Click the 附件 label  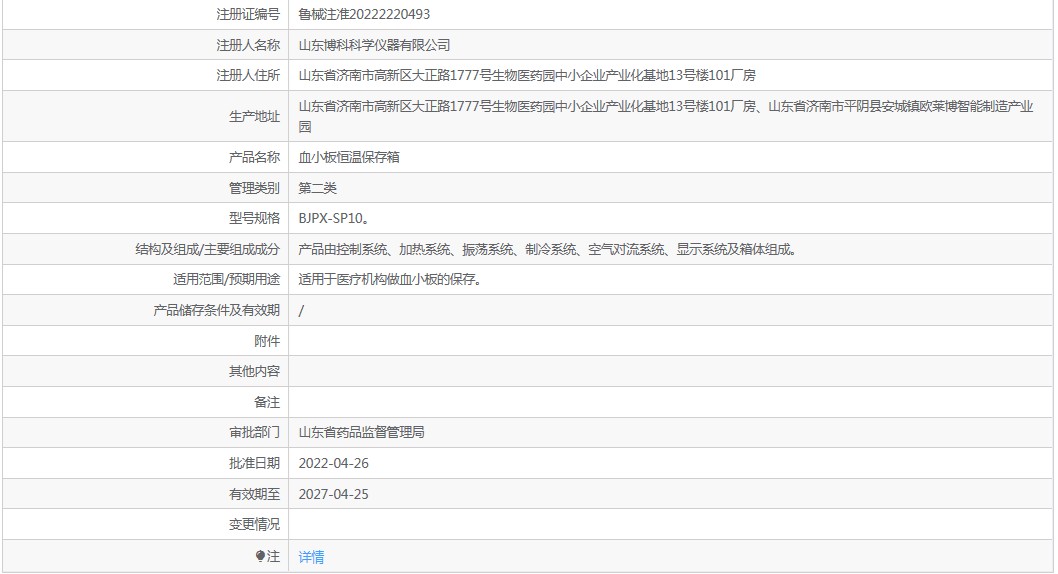267,341
